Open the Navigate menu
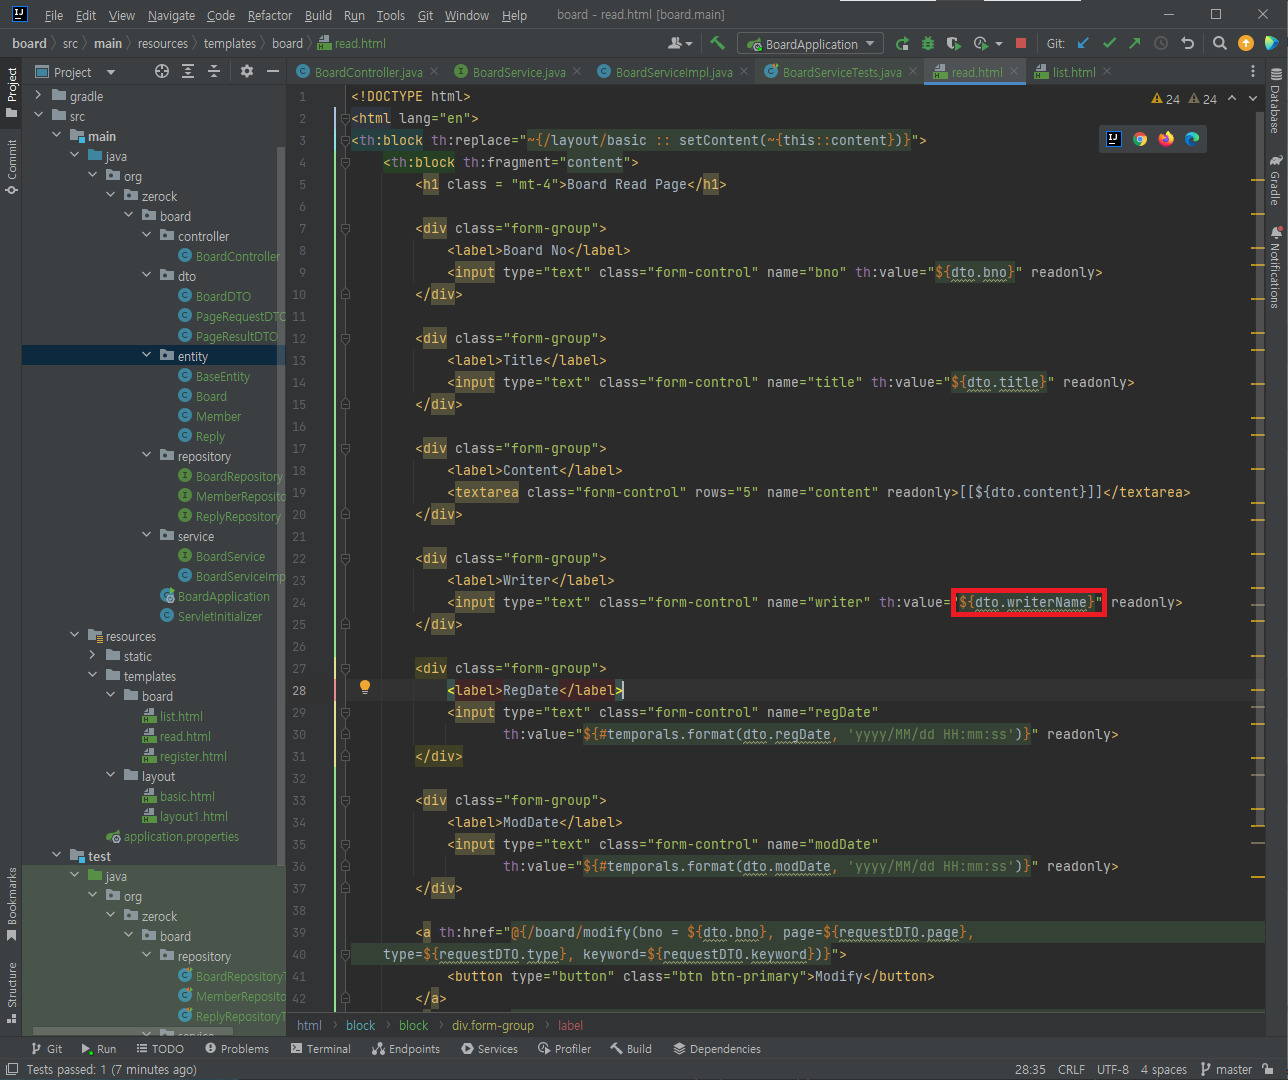The height and width of the screenshot is (1080, 1288). pos(171,15)
